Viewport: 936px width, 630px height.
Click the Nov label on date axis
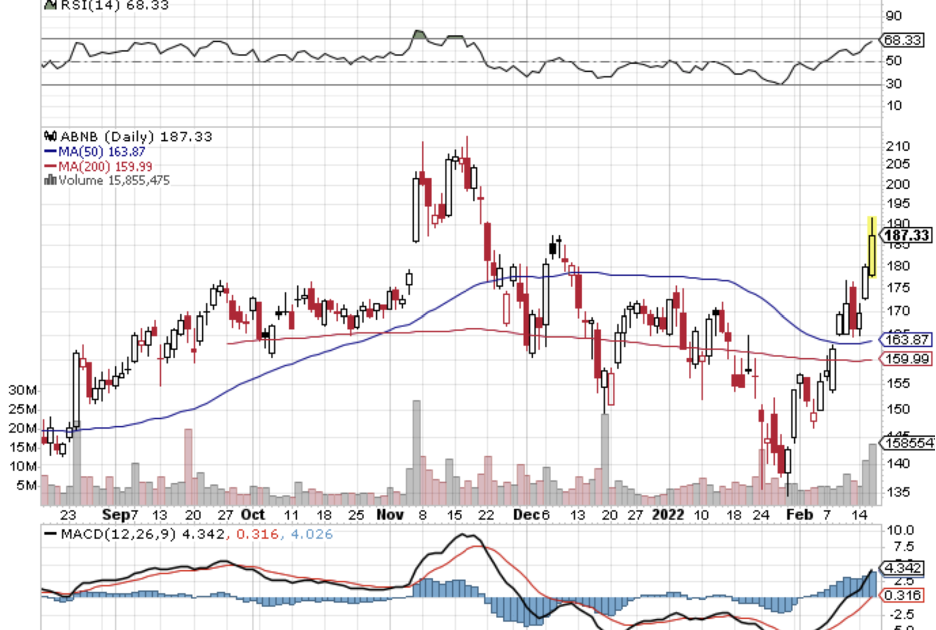[x=389, y=514]
